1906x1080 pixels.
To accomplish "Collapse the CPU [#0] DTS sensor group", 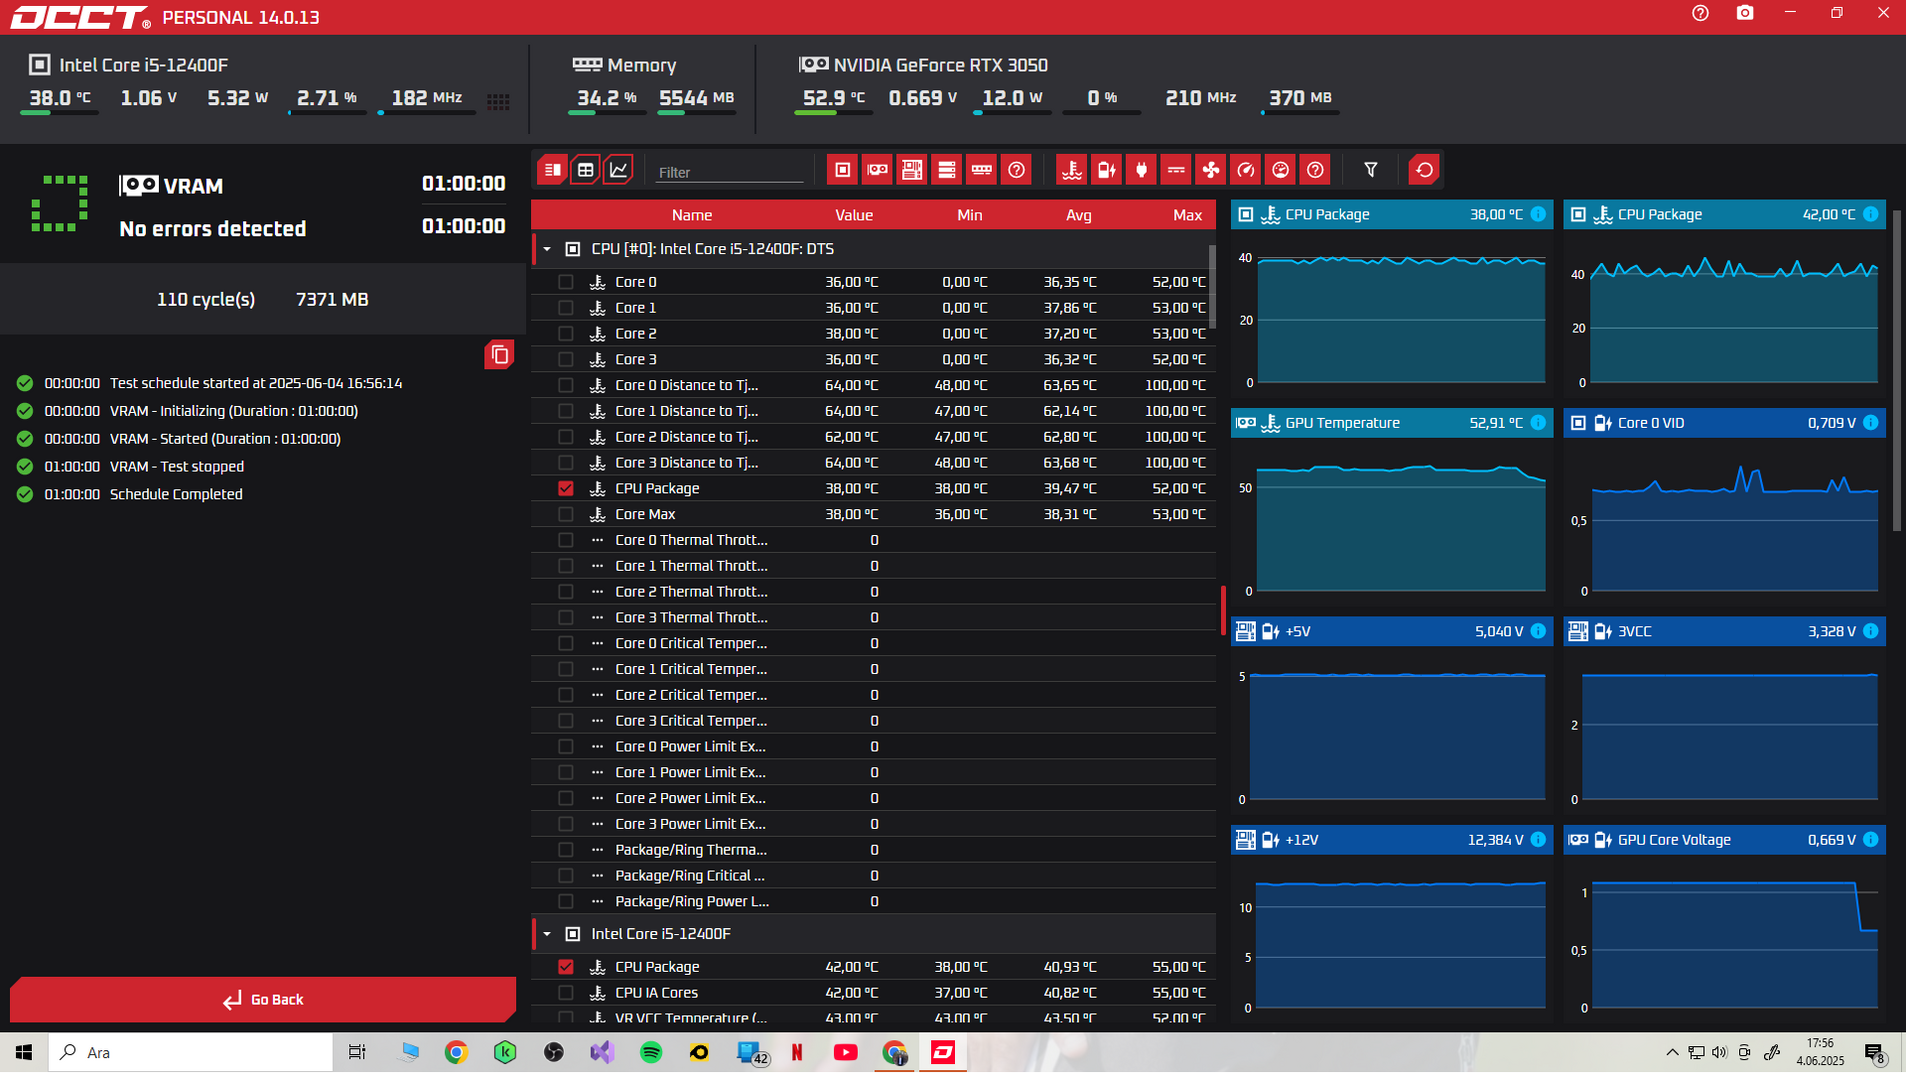I will pyautogui.click(x=547, y=249).
